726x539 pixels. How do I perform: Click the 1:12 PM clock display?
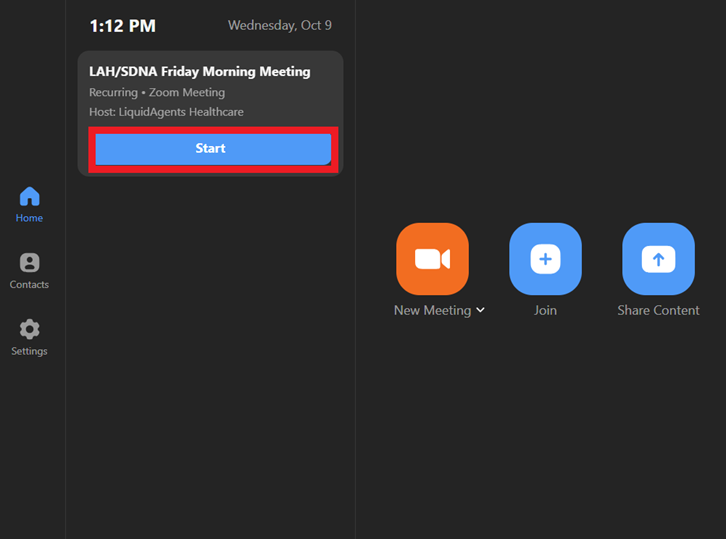(122, 26)
